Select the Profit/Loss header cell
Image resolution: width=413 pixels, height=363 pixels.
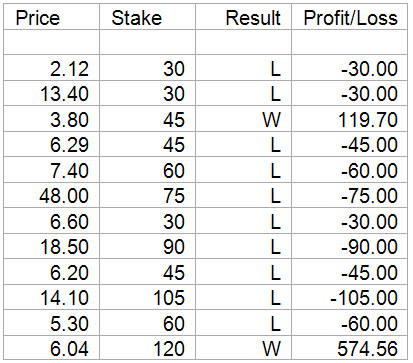(x=349, y=17)
